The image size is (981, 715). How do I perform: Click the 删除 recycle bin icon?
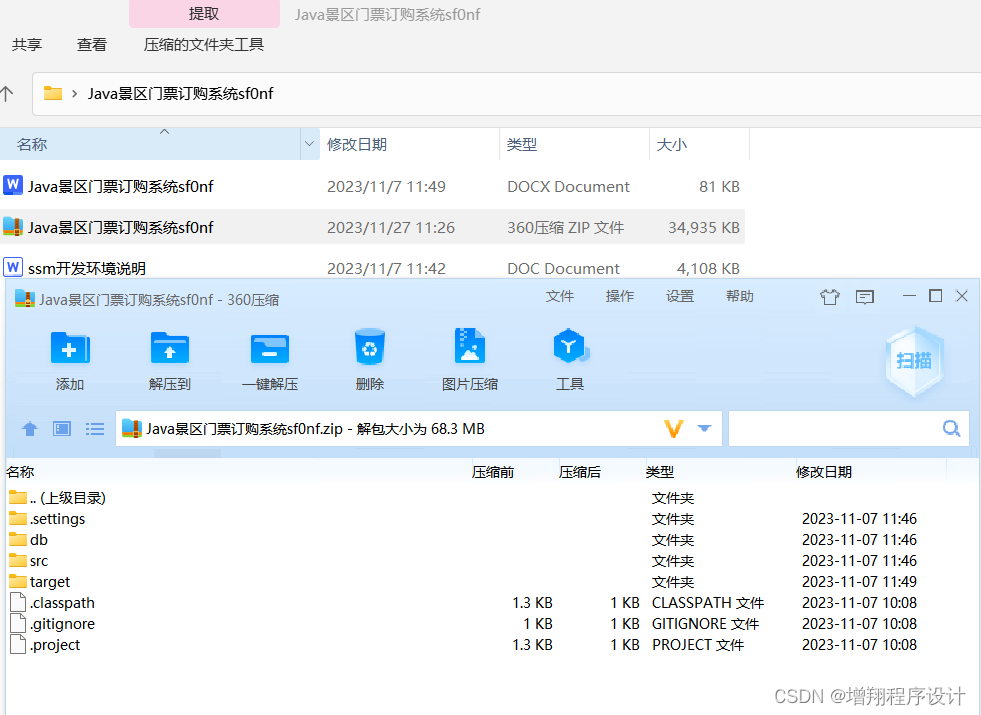(x=370, y=347)
